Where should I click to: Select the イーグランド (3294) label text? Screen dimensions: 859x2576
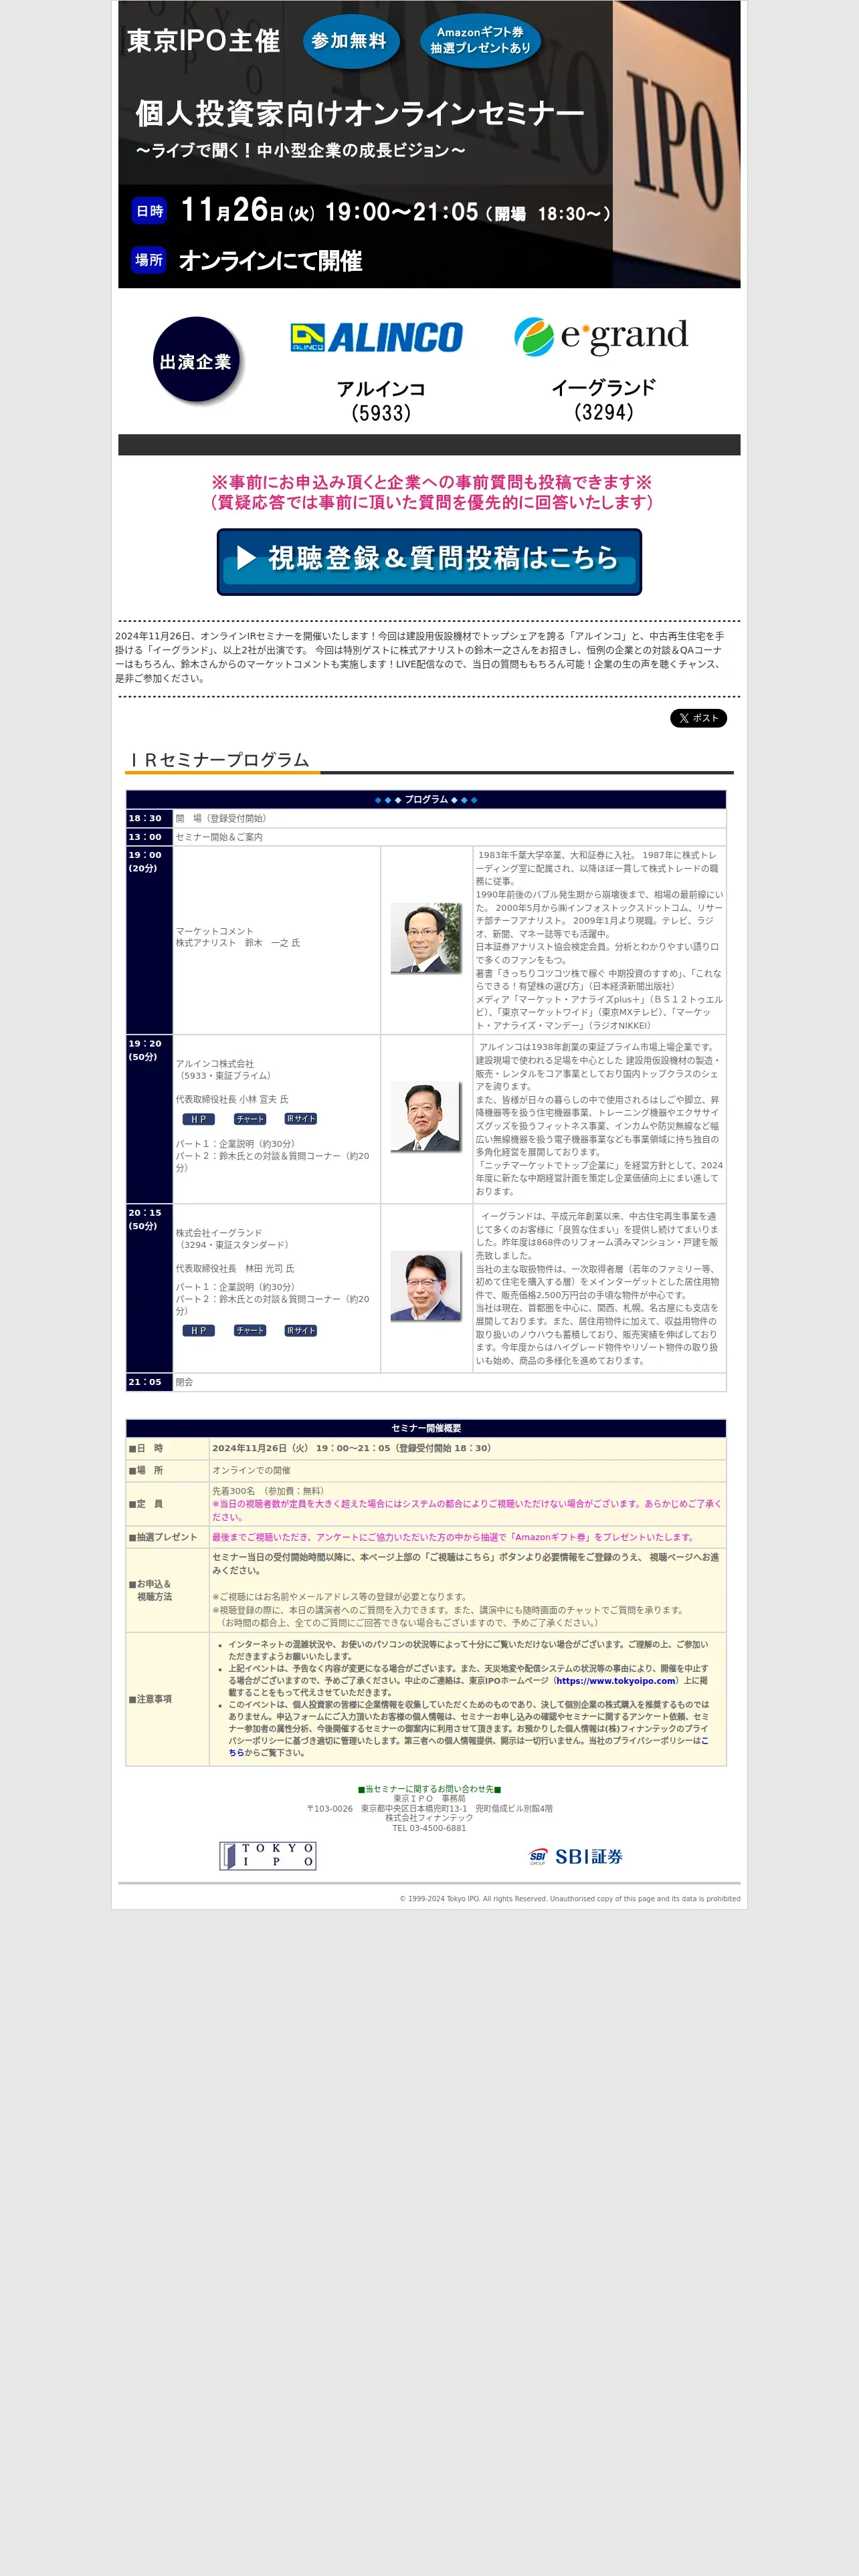(604, 399)
